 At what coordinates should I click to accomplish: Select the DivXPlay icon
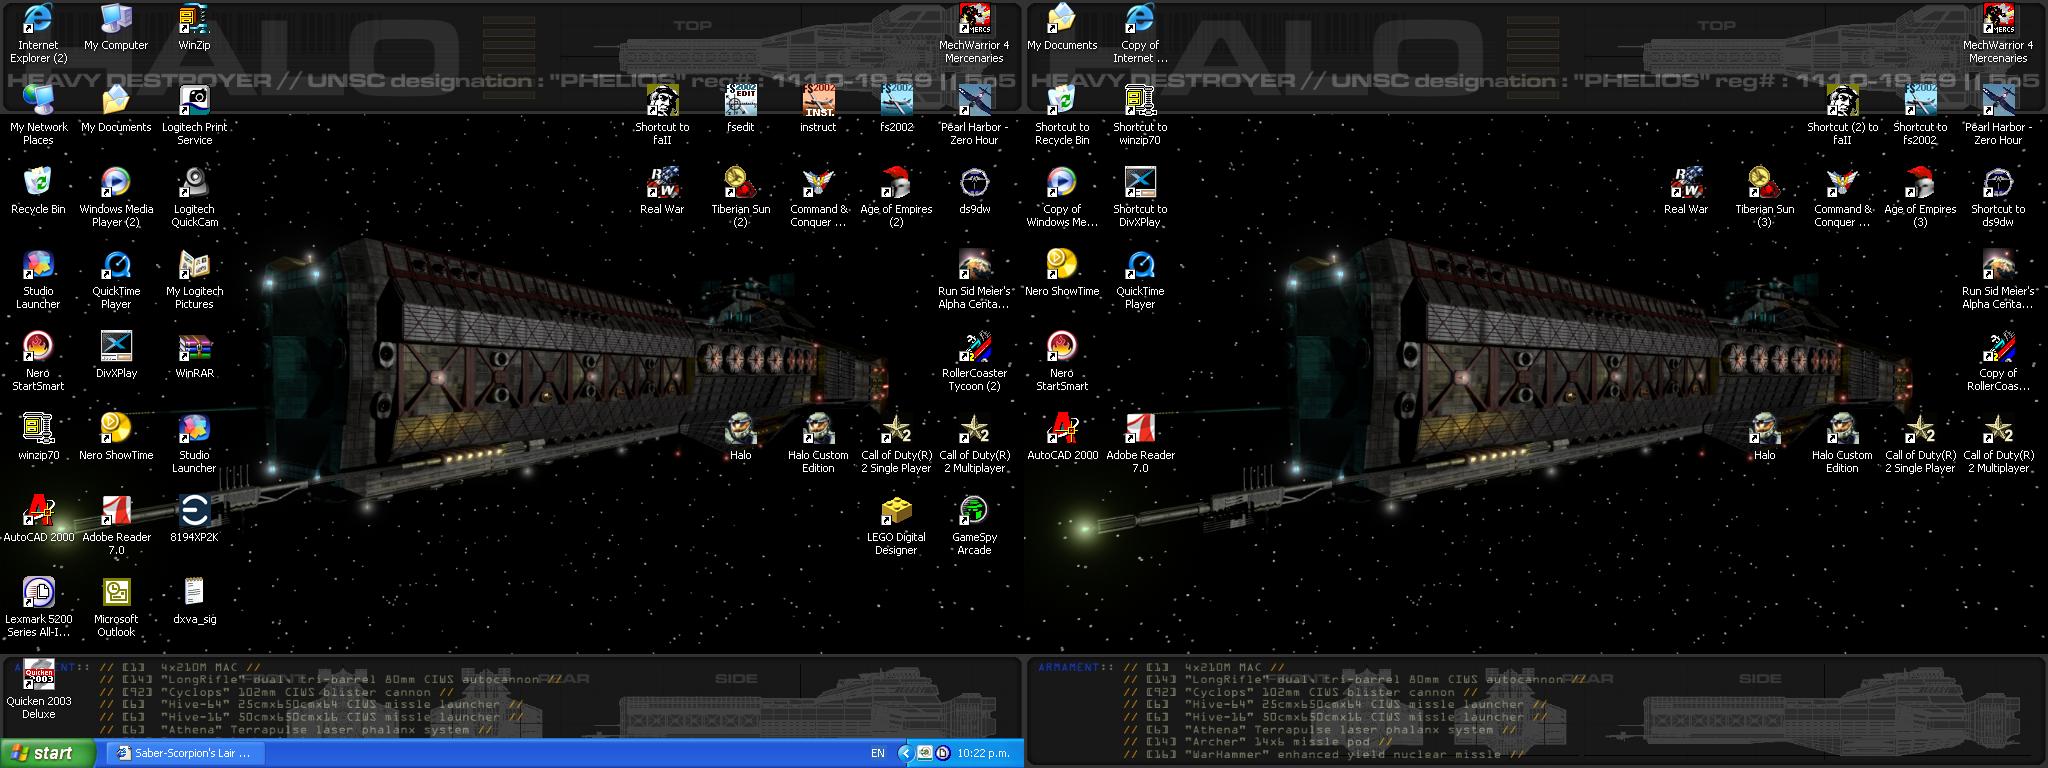point(116,355)
